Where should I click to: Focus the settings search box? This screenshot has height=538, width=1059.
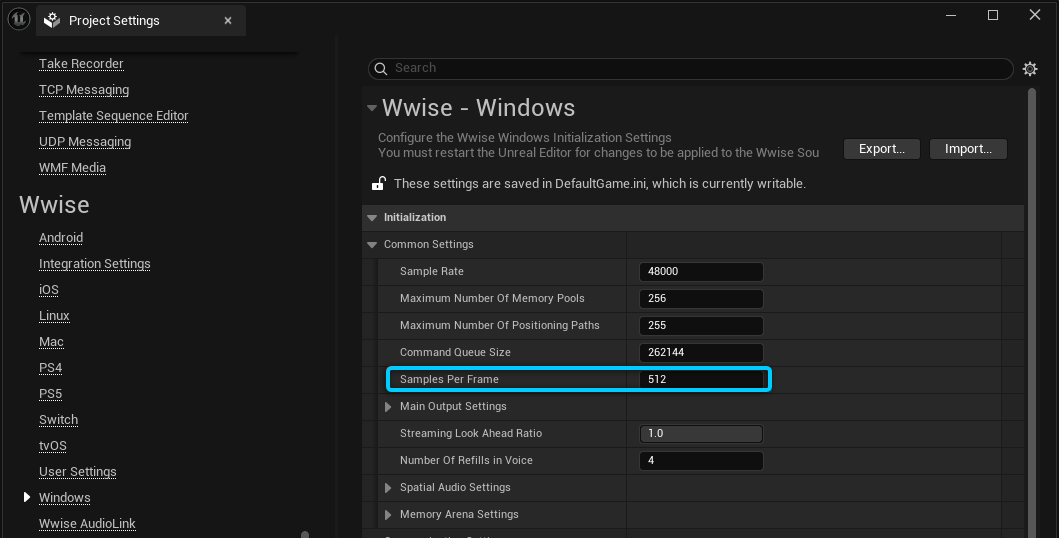[x=690, y=68]
